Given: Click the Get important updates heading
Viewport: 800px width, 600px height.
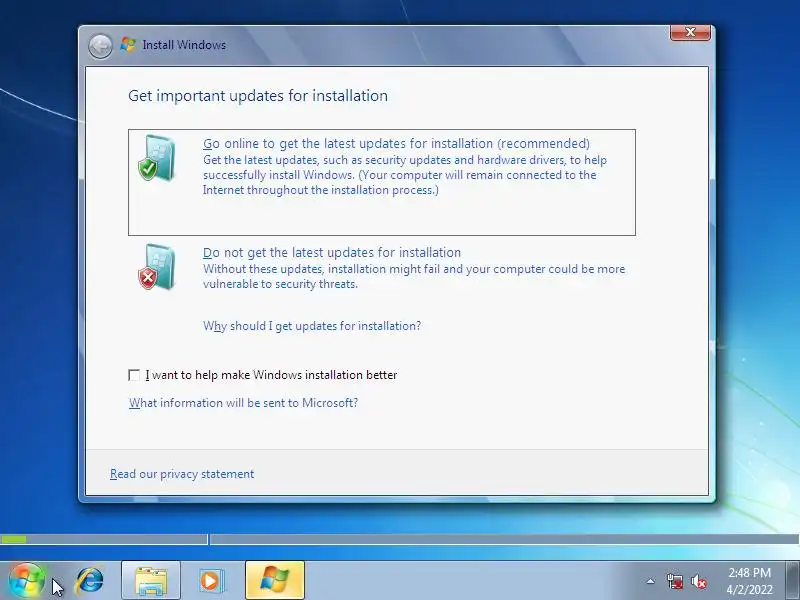Looking at the screenshot, I should point(258,96).
